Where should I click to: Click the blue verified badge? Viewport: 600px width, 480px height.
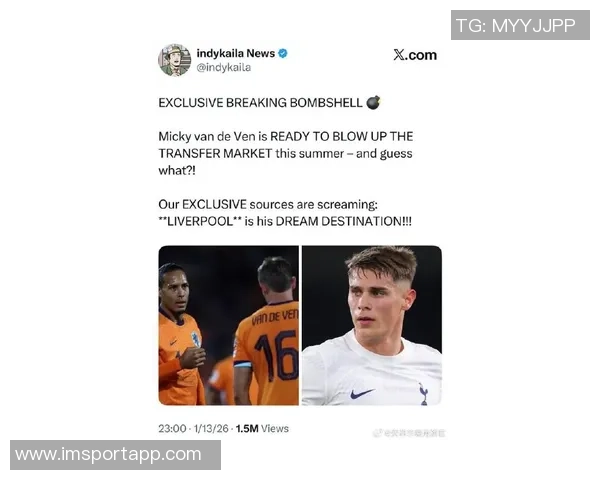click(282, 54)
